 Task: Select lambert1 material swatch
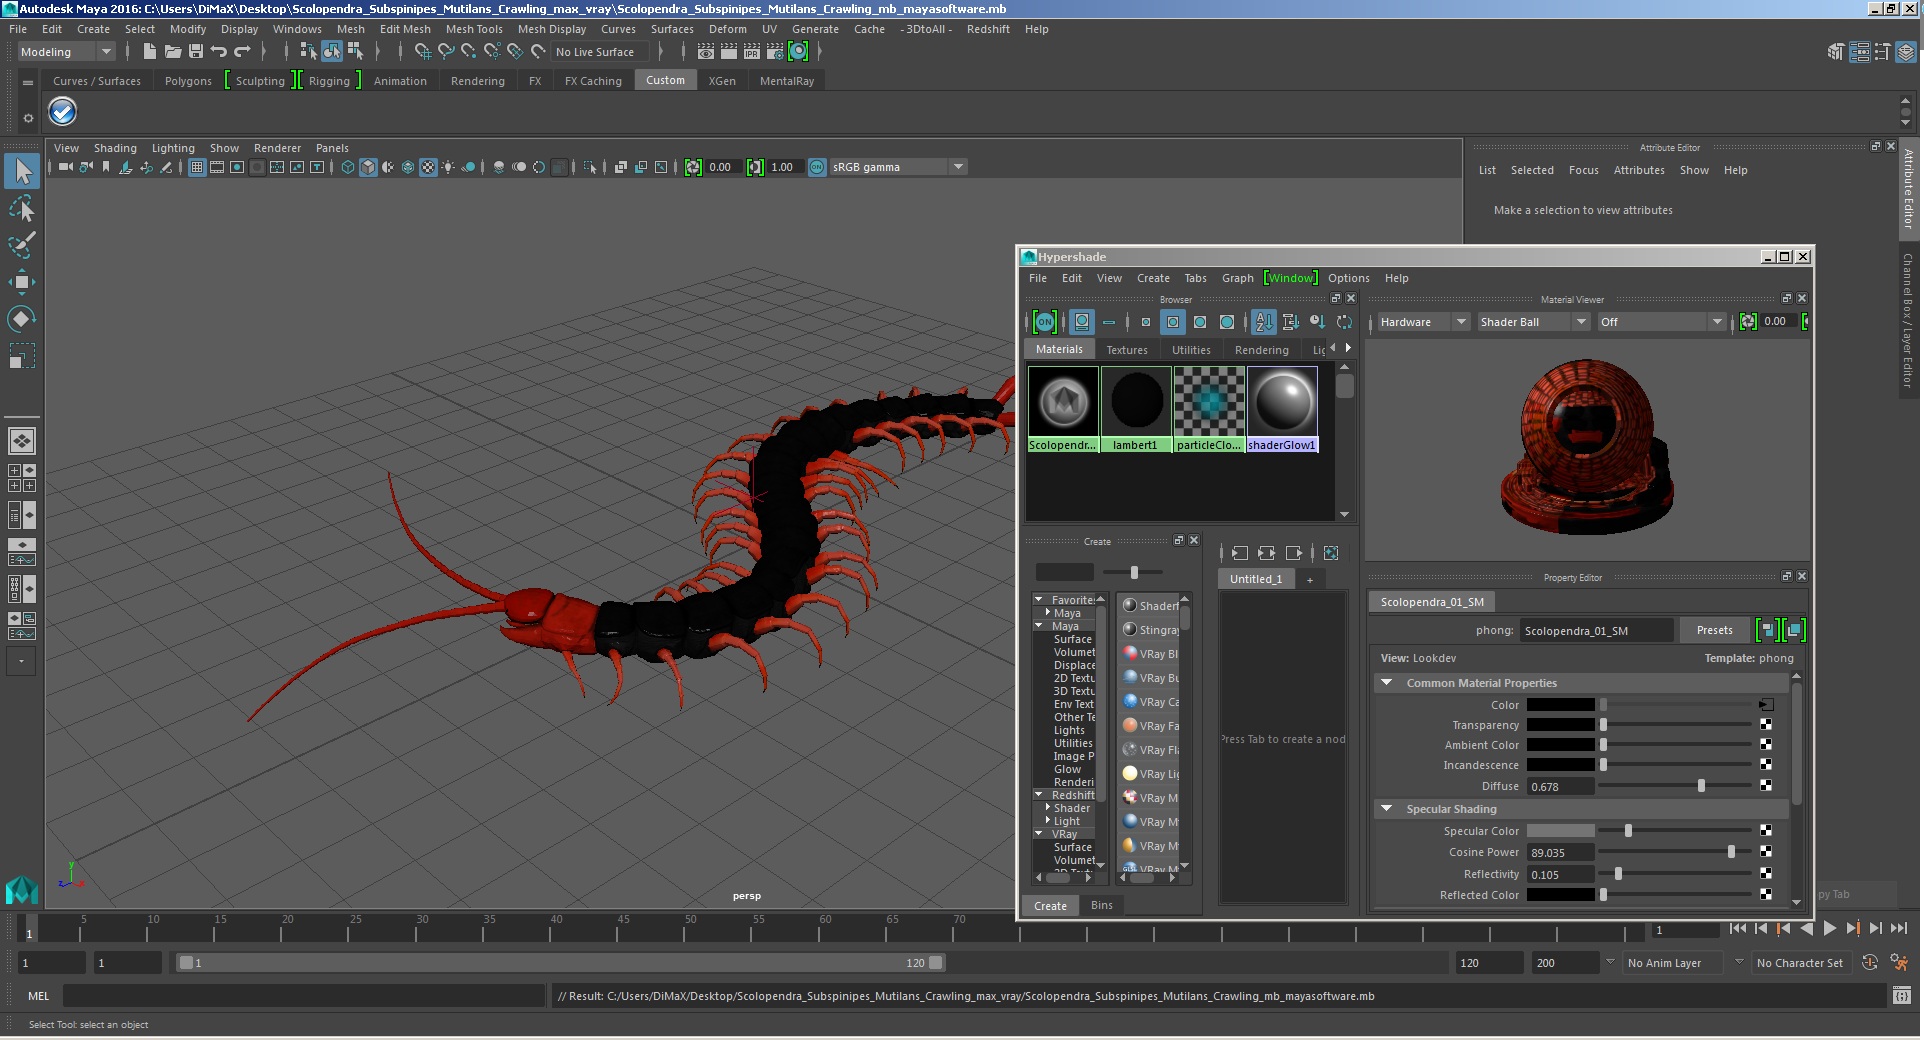tap(1136, 409)
